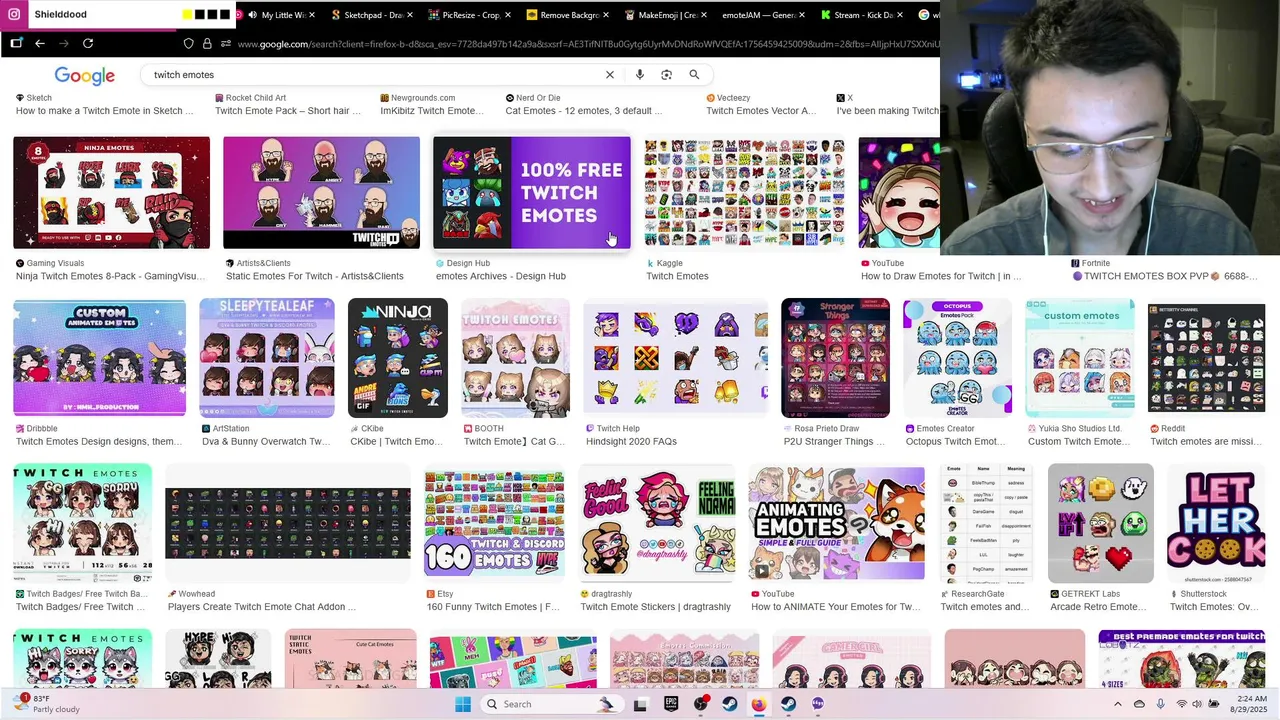Open emotes Archives - Design Hub link
This screenshot has height=720, width=1280.
(501, 276)
